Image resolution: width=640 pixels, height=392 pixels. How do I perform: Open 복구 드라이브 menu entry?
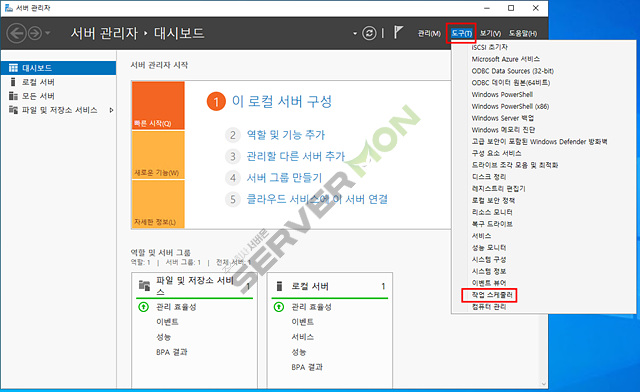pyautogui.click(x=492, y=224)
